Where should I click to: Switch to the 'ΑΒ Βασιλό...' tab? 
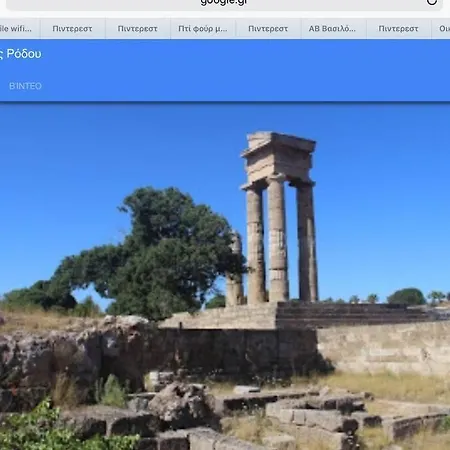coord(333,29)
